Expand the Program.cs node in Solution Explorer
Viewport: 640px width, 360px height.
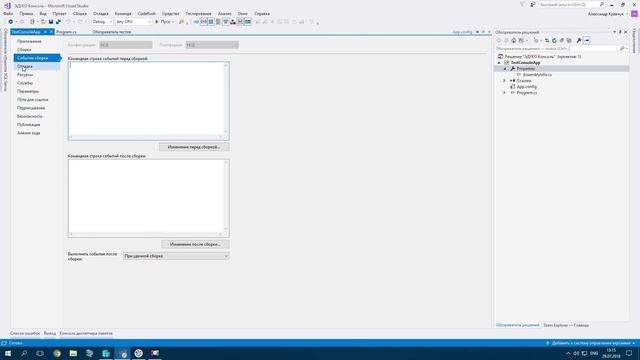[504, 93]
